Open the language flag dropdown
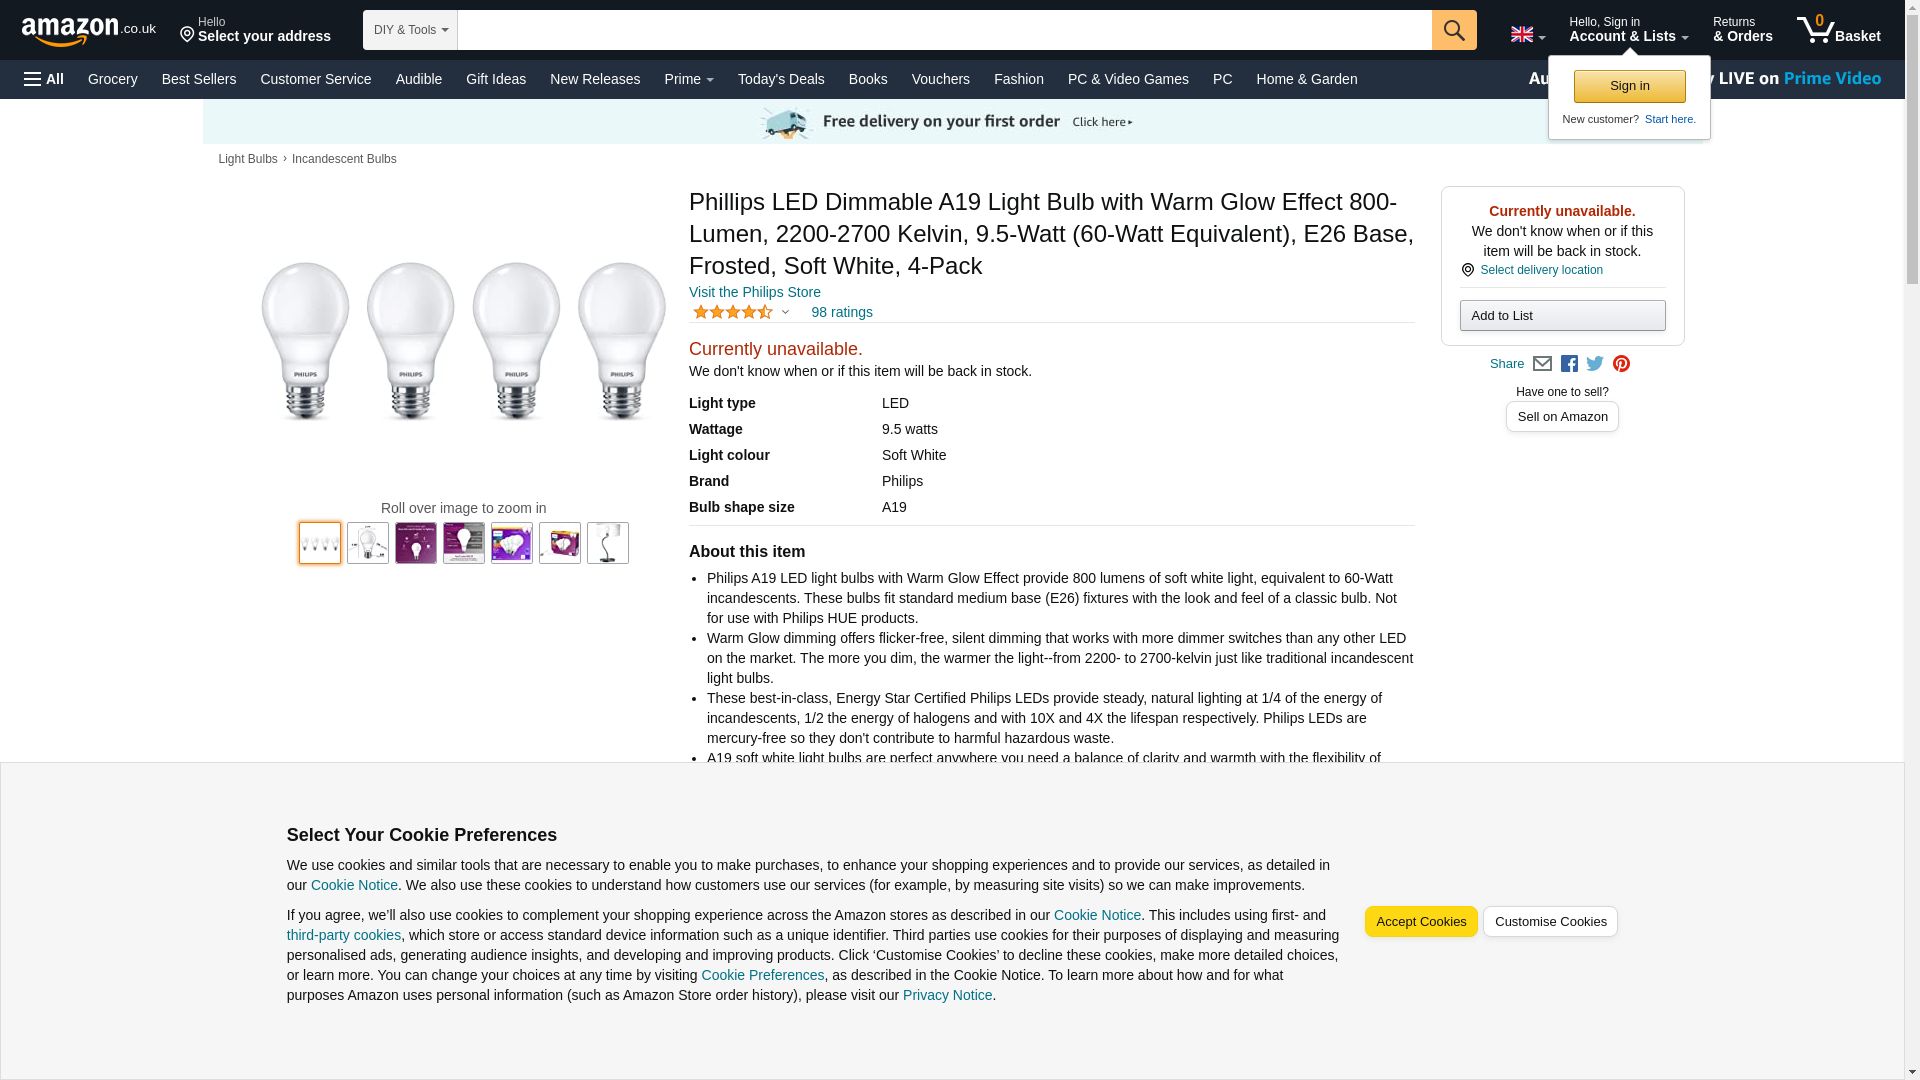The height and width of the screenshot is (1080, 1920). click(x=1527, y=34)
